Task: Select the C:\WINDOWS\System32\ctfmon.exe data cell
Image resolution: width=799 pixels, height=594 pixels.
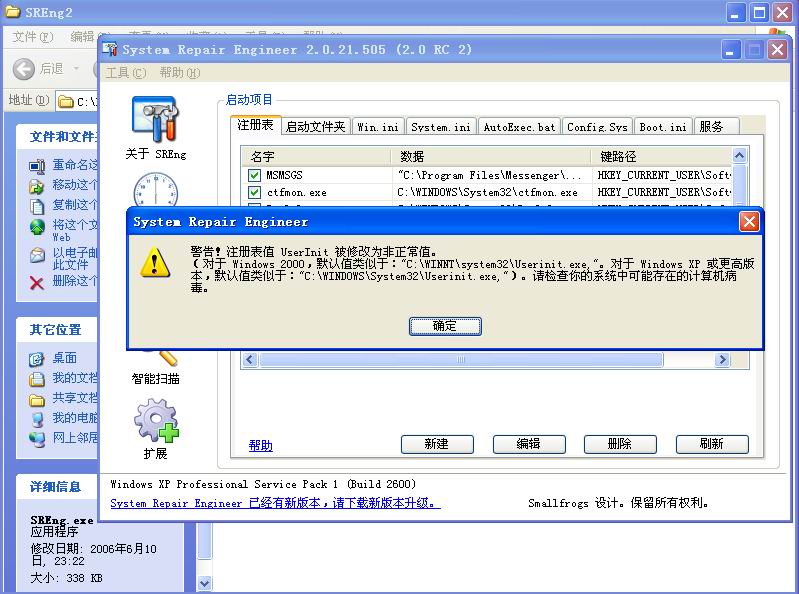Action: click(x=487, y=193)
